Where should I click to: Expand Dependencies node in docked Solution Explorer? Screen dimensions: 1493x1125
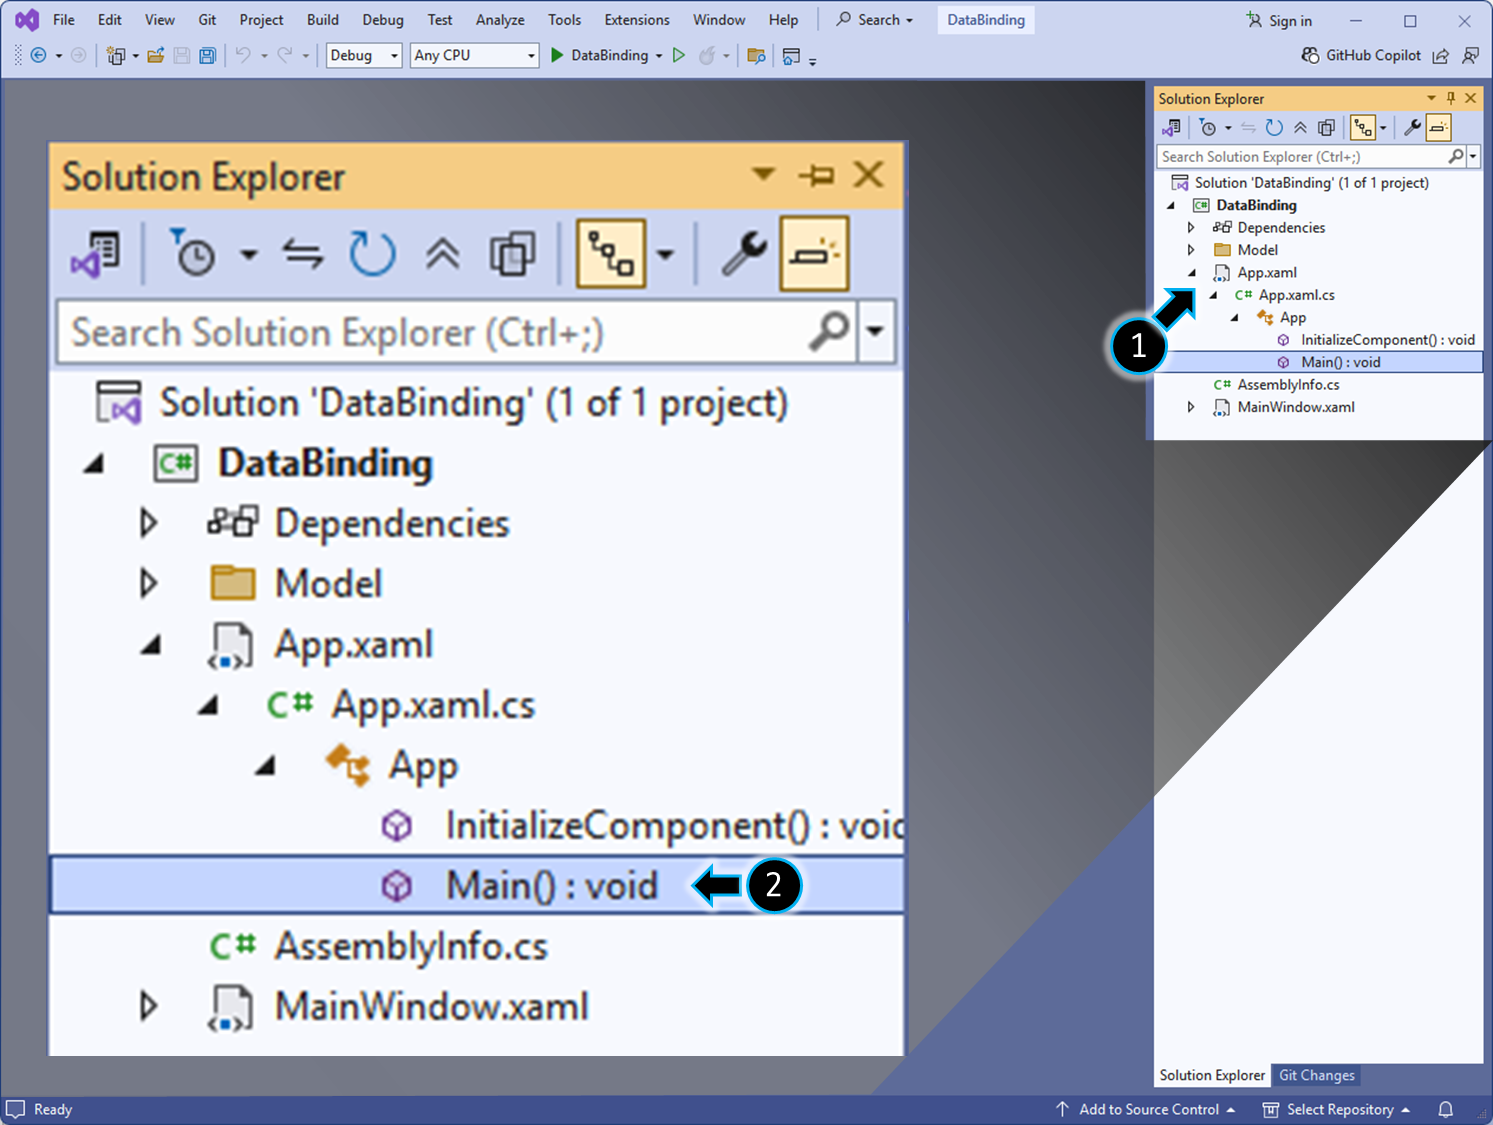coord(1191,227)
